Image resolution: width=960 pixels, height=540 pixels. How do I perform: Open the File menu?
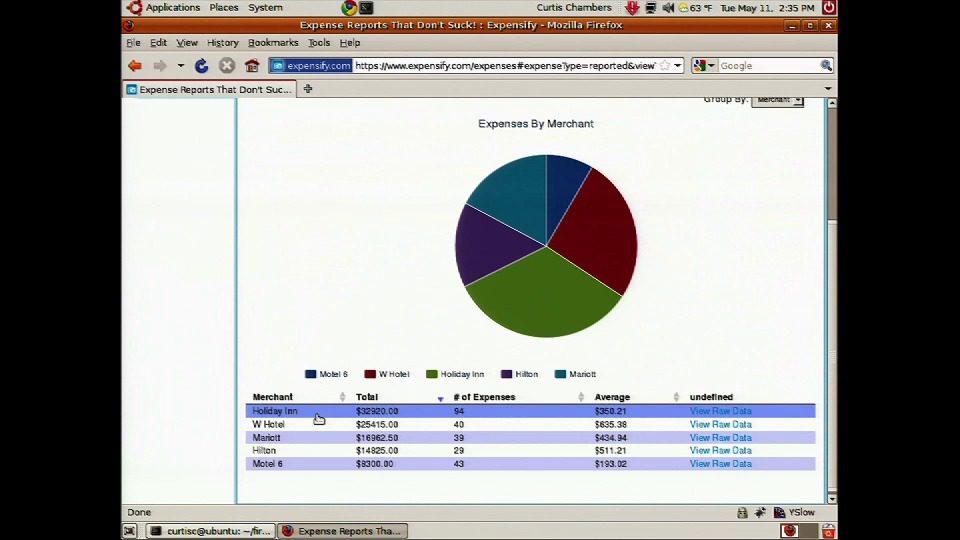click(133, 43)
